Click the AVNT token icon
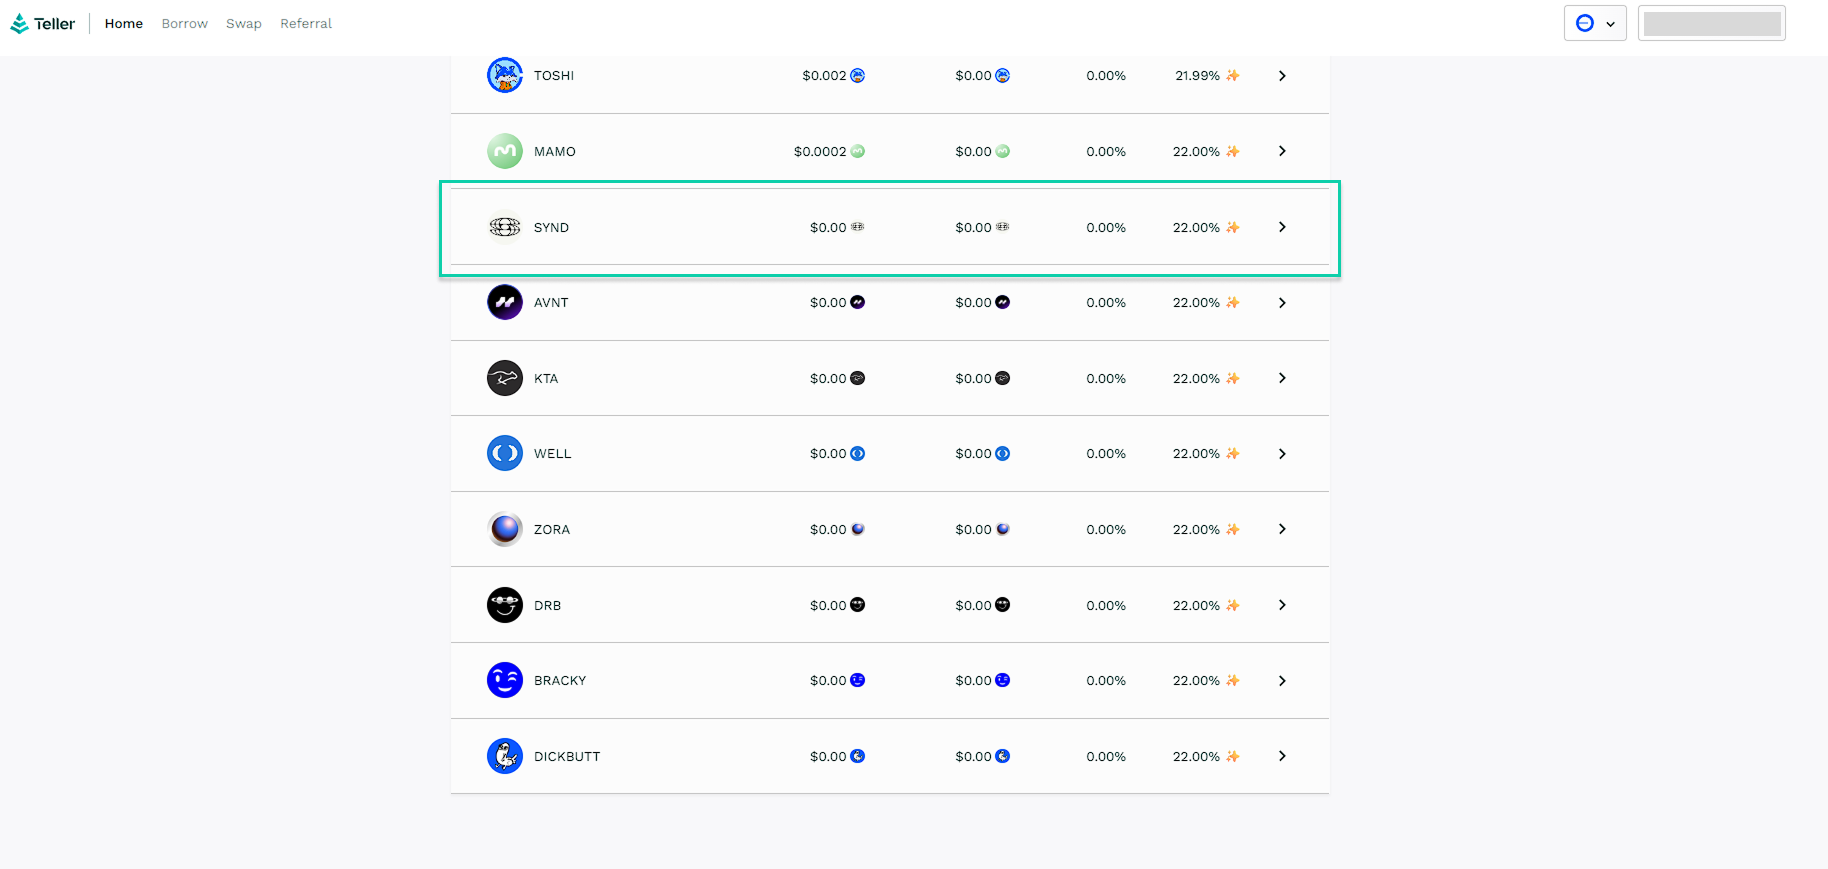This screenshot has height=869, width=1828. click(505, 302)
